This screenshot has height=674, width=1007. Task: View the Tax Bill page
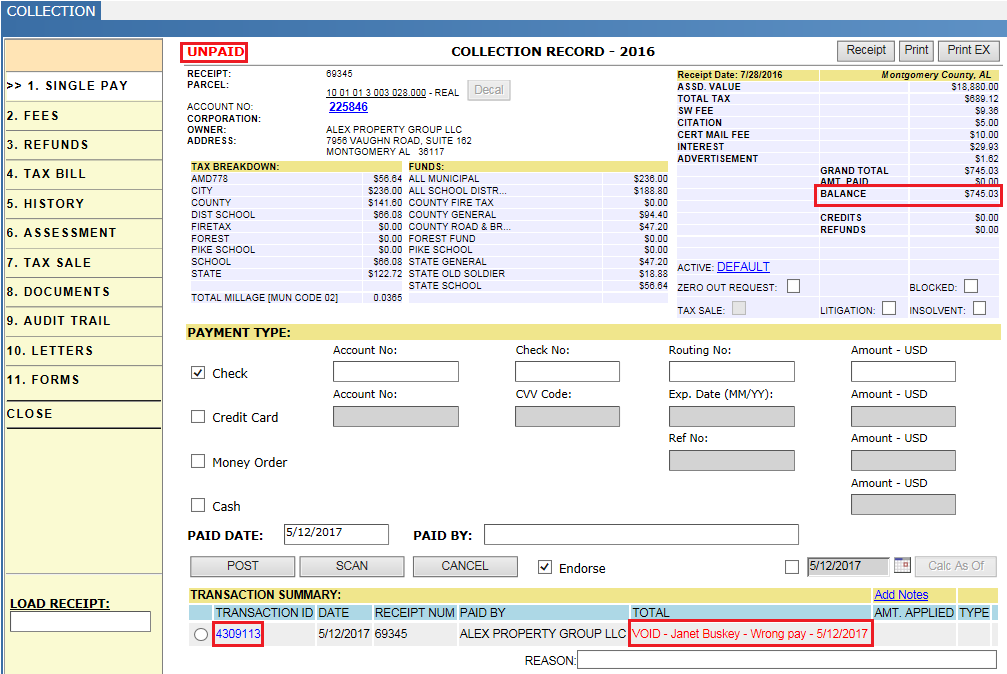83,174
